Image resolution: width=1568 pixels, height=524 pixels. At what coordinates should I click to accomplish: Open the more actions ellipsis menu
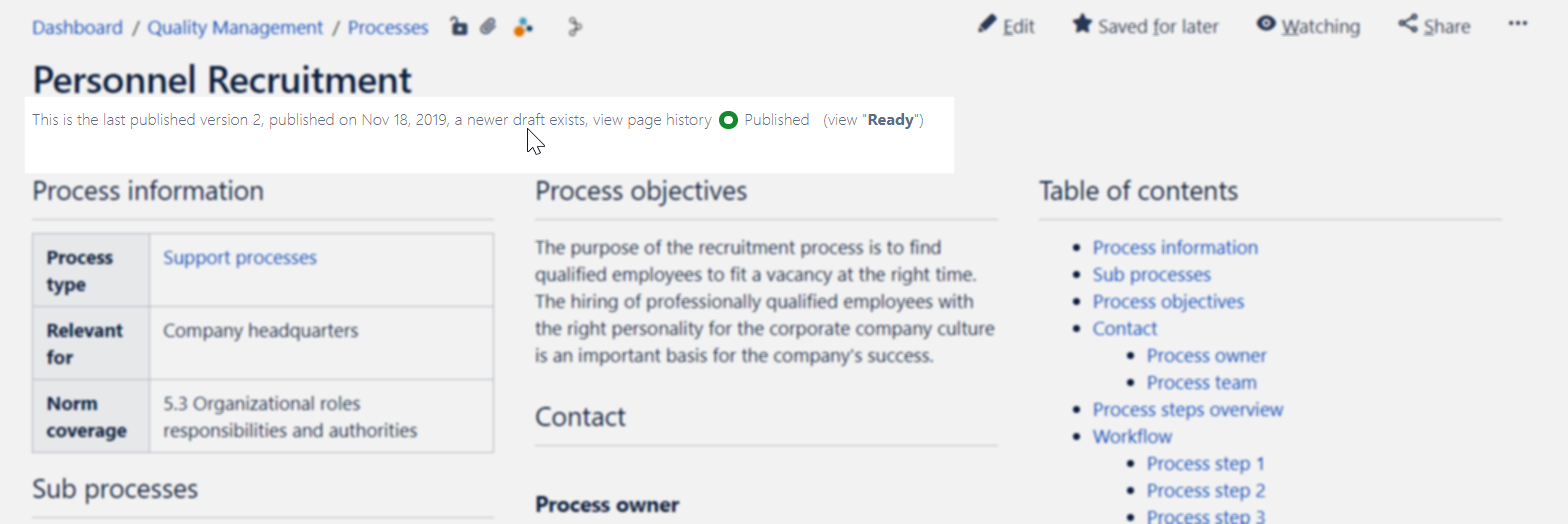[1518, 24]
